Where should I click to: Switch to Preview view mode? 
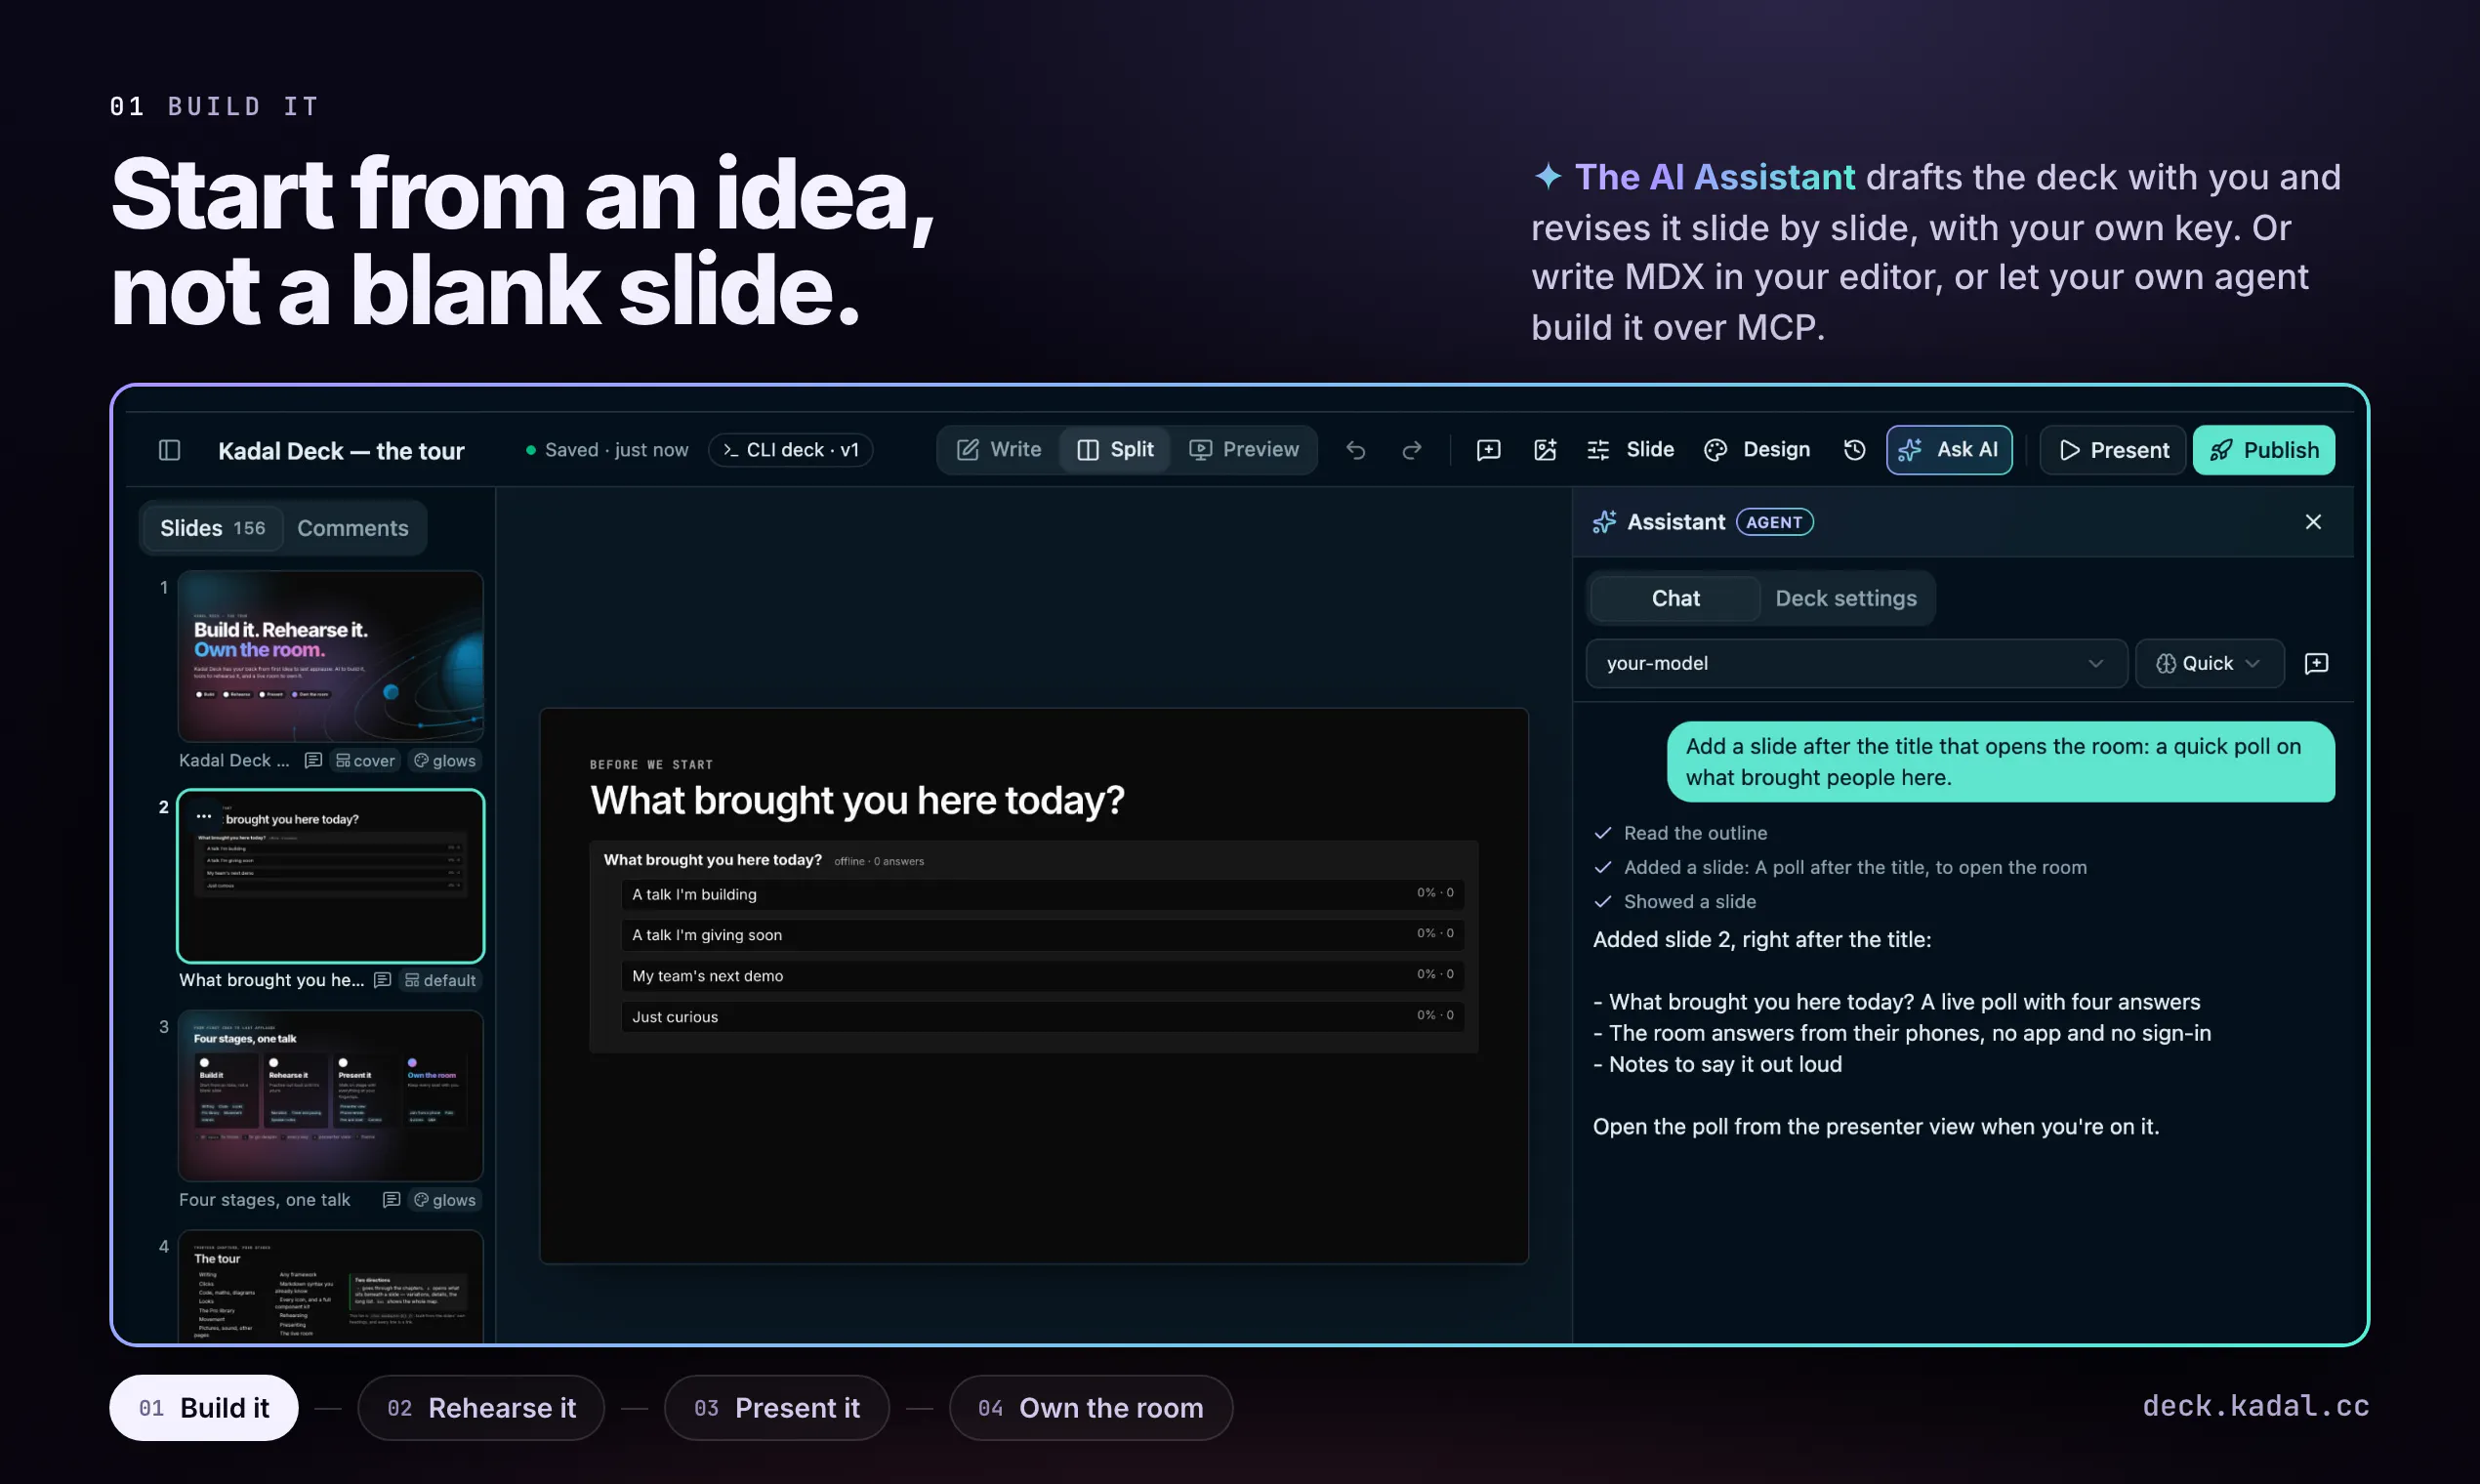point(1243,450)
